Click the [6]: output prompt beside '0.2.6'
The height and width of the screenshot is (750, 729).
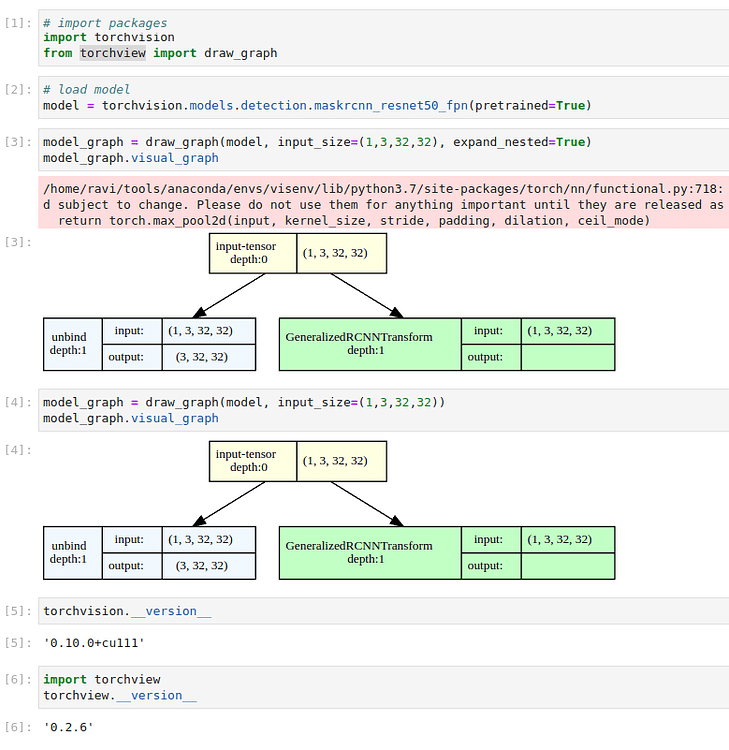[19, 727]
